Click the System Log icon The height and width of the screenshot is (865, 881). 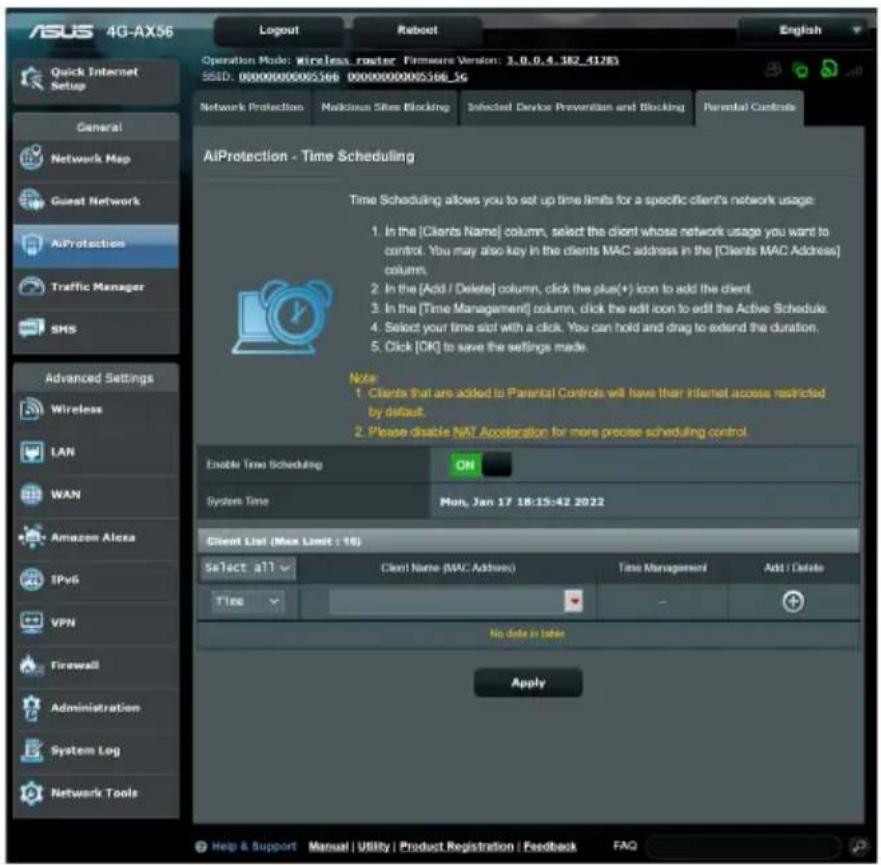[x=31, y=750]
